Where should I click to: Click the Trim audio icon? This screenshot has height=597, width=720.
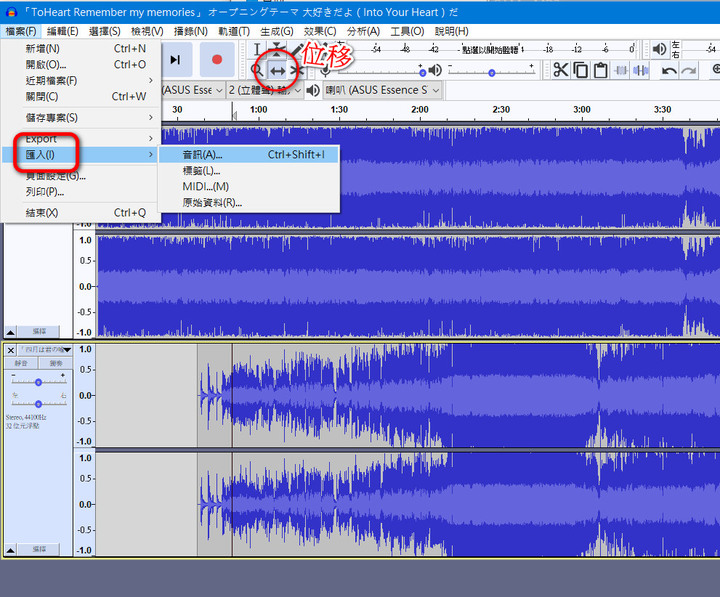pyautogui.click(x=621, y=70)
